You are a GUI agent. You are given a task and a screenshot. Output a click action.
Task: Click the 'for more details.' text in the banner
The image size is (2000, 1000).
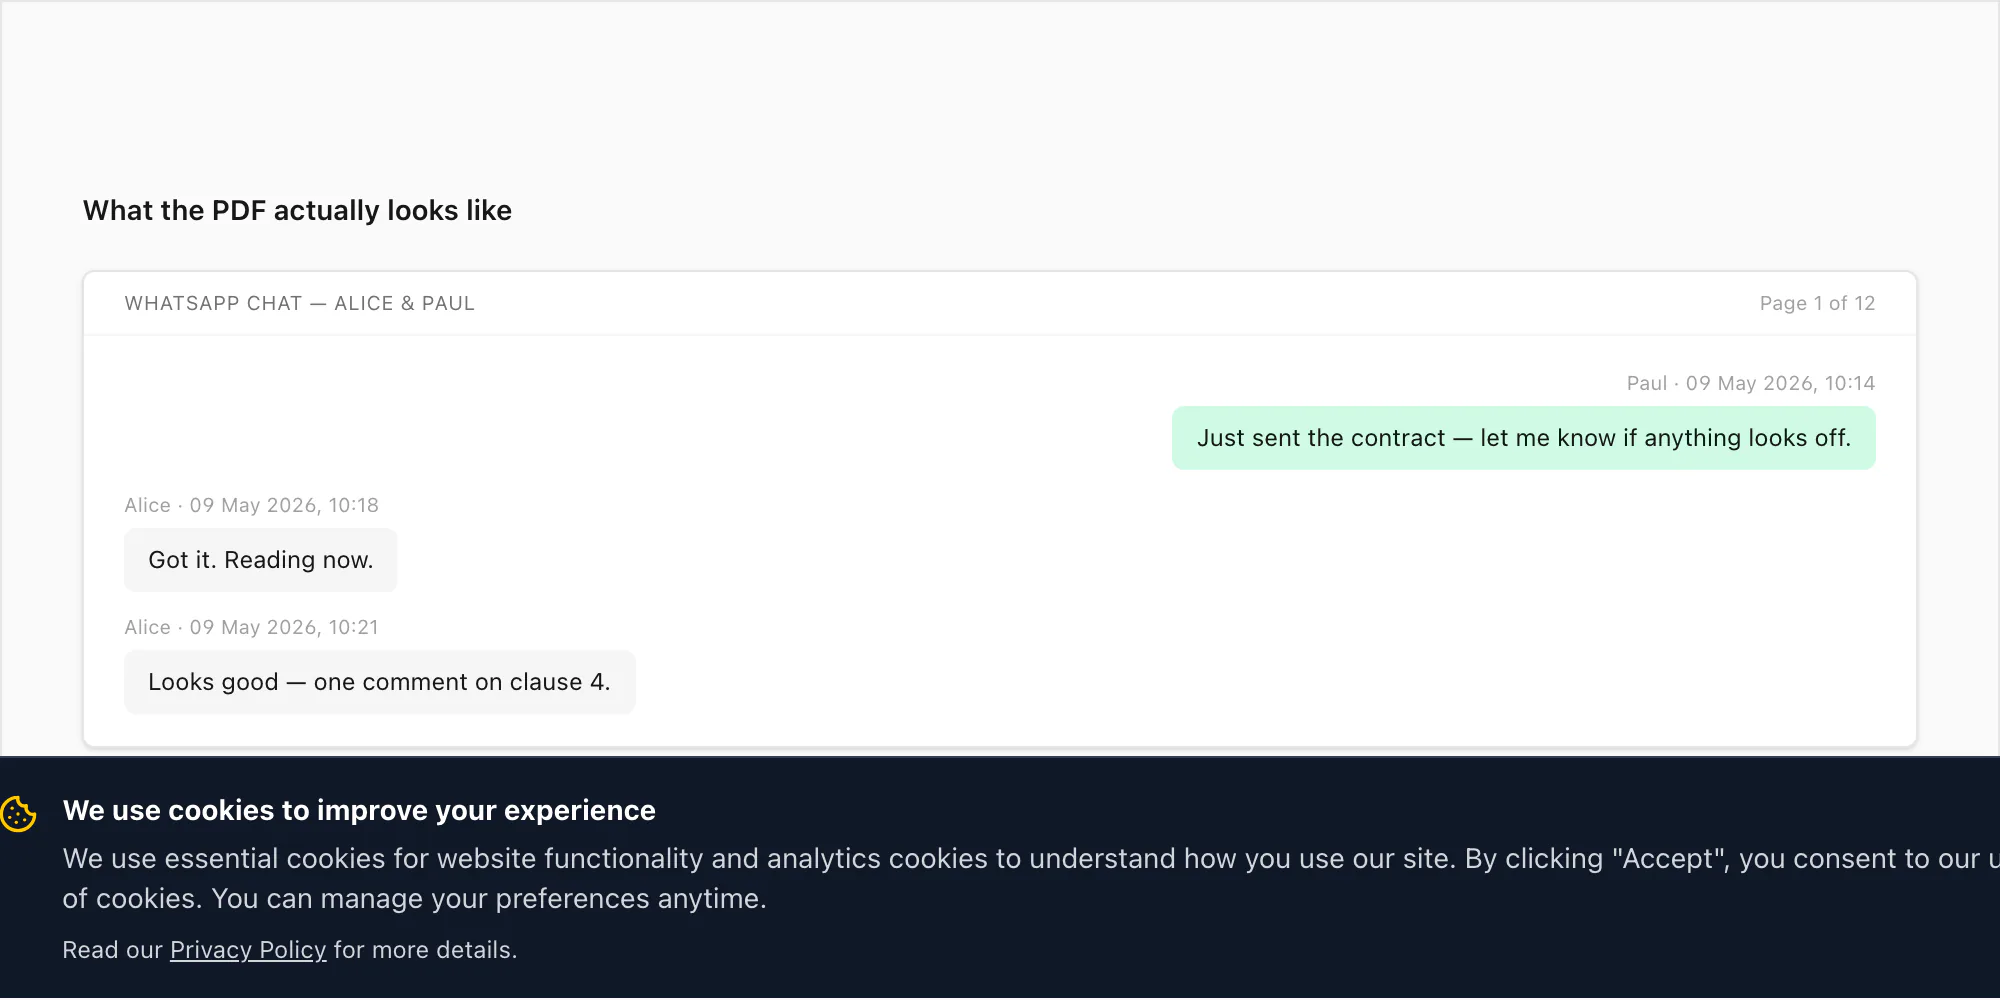click(425, 950)
